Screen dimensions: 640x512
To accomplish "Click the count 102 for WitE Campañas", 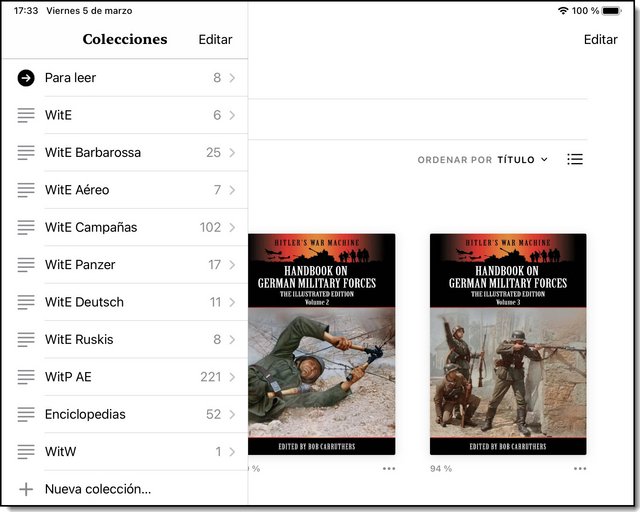I will [x=210, y=227].
